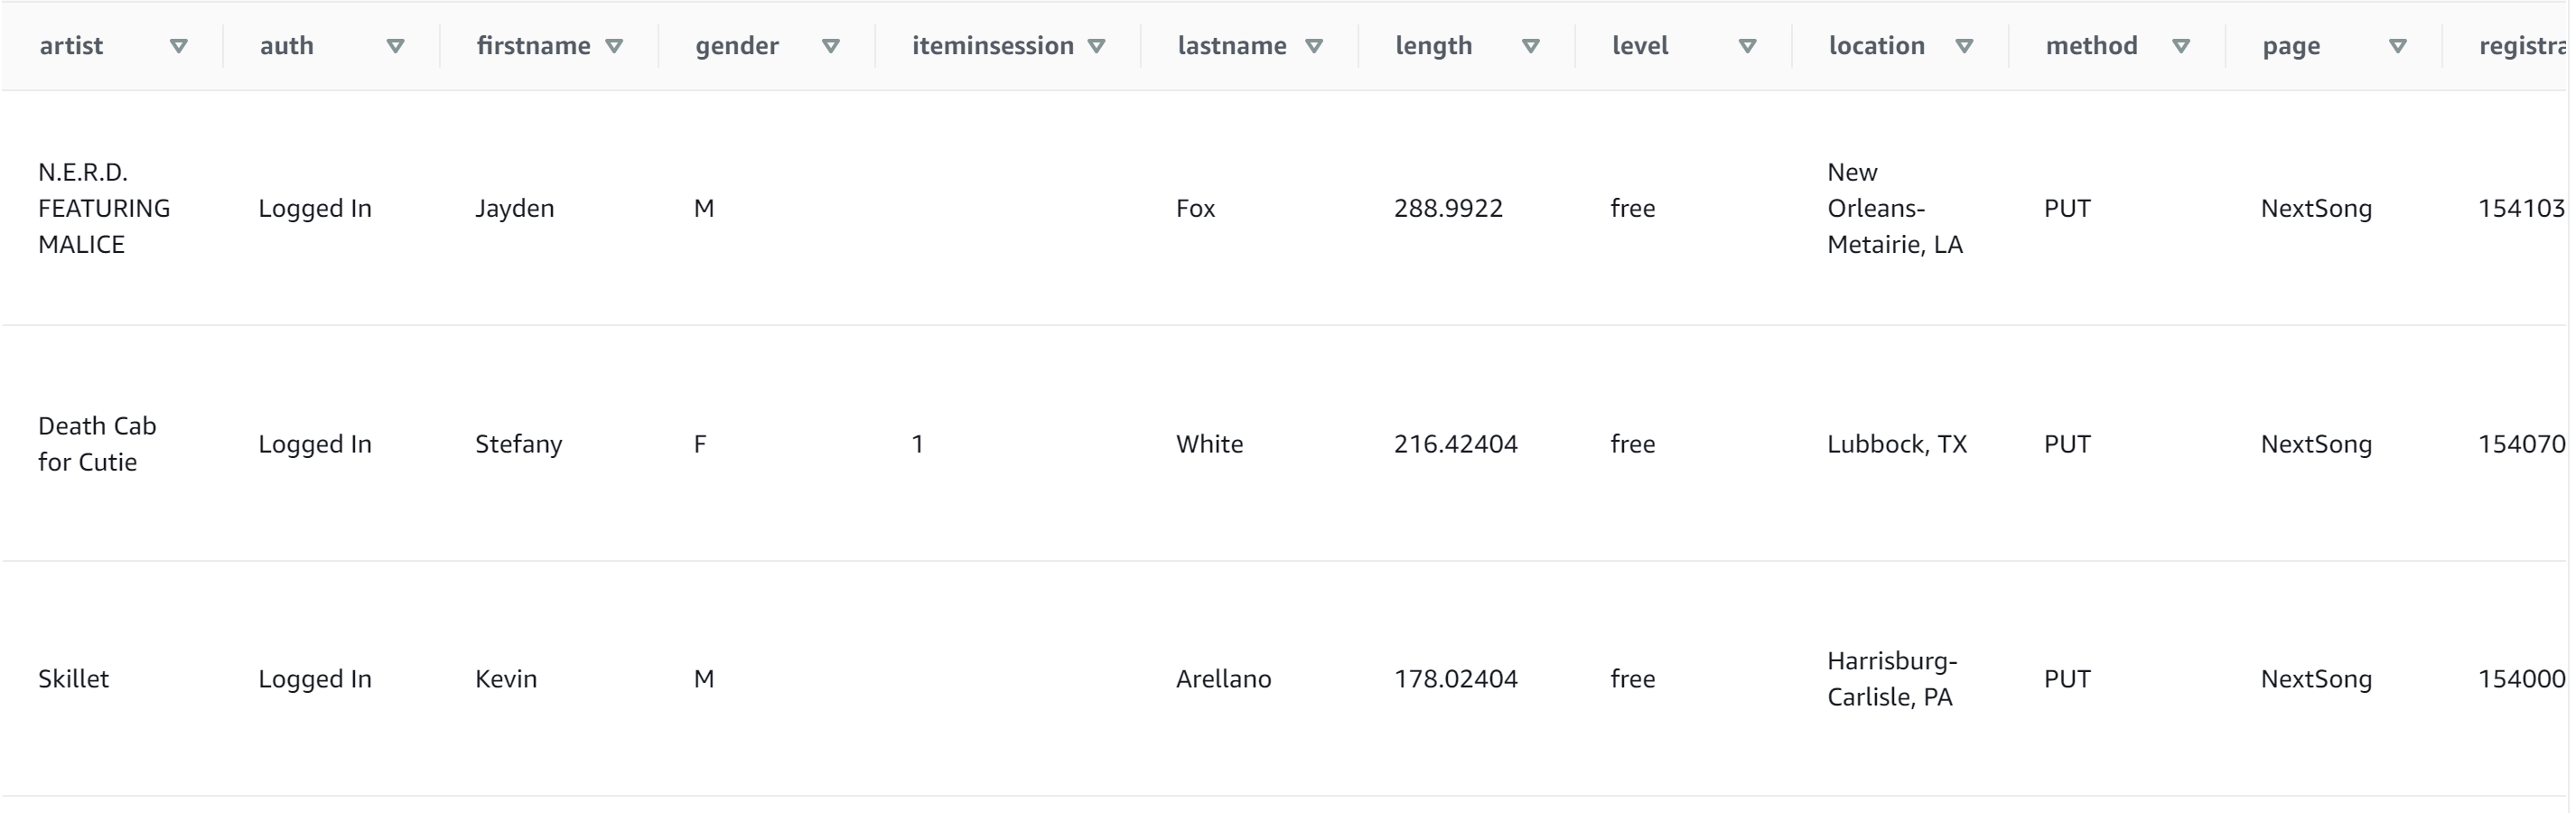2576x813 pixels.
Task: Click the artist column header
Action: [x=72, y=45]
